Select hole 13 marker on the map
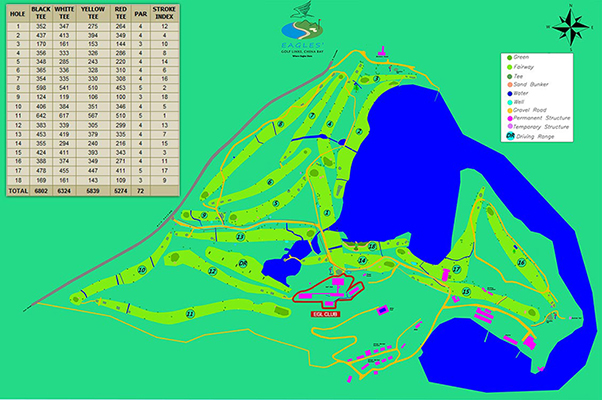This screenshot has width=602, height=400. [241, 236]
